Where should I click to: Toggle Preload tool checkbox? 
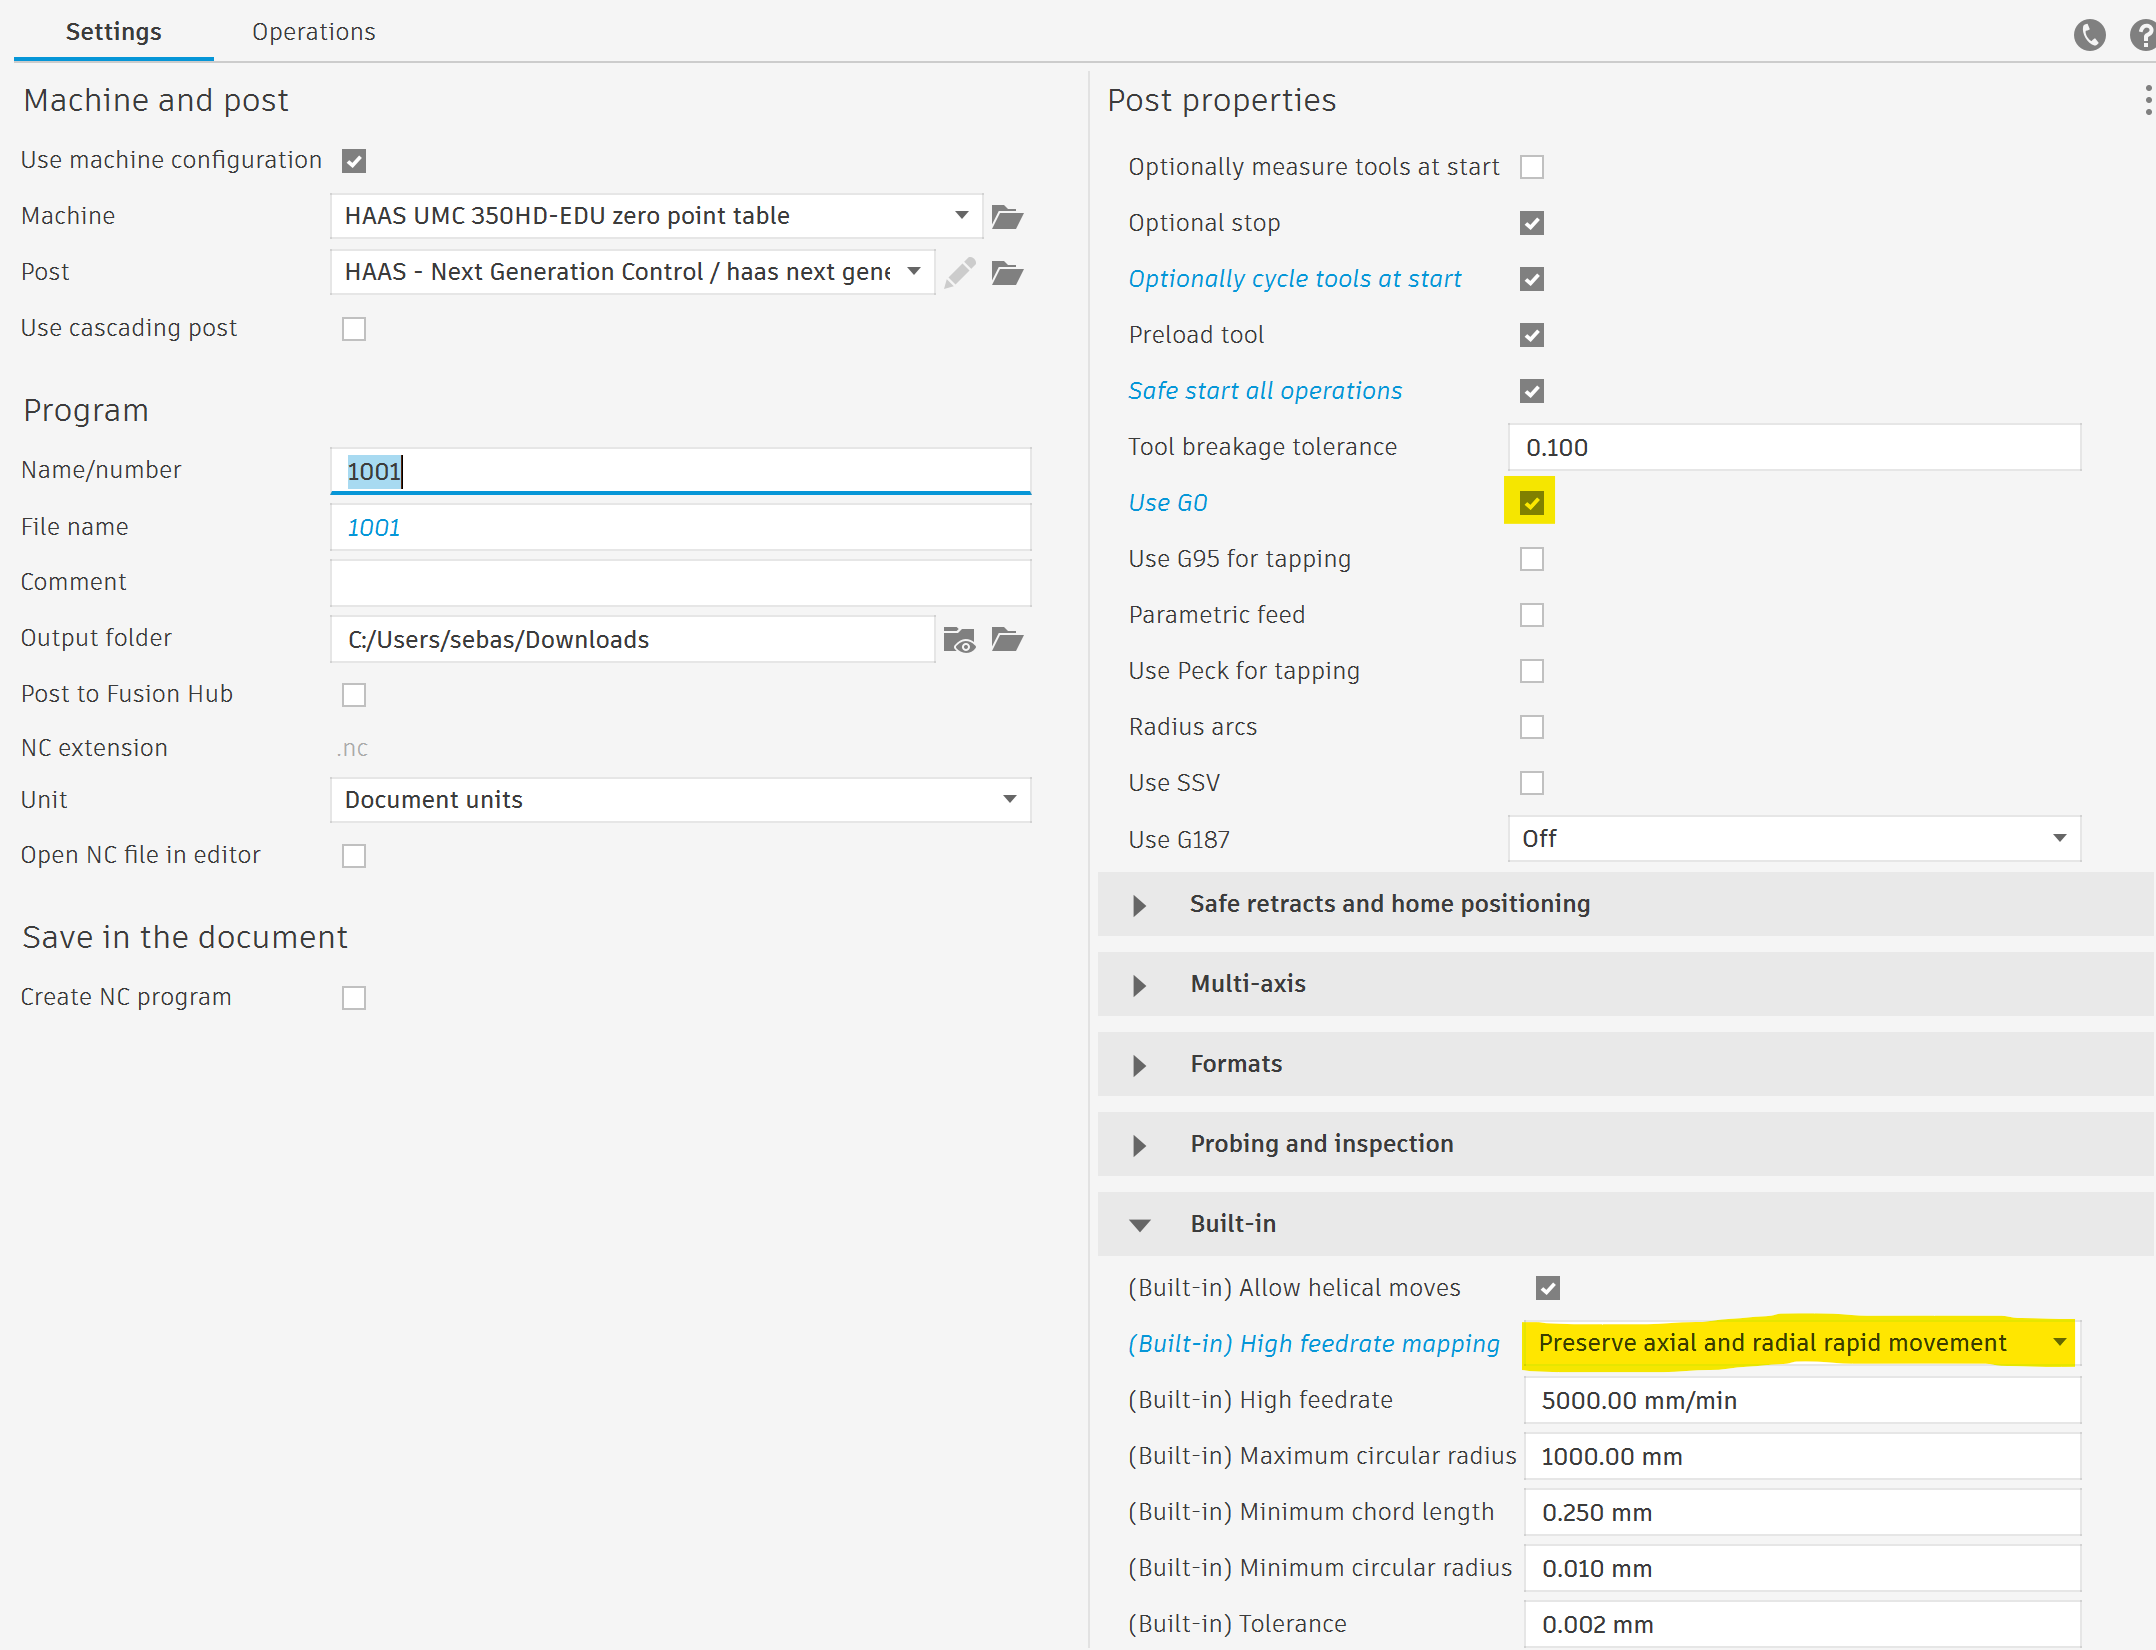point(1531,335)
